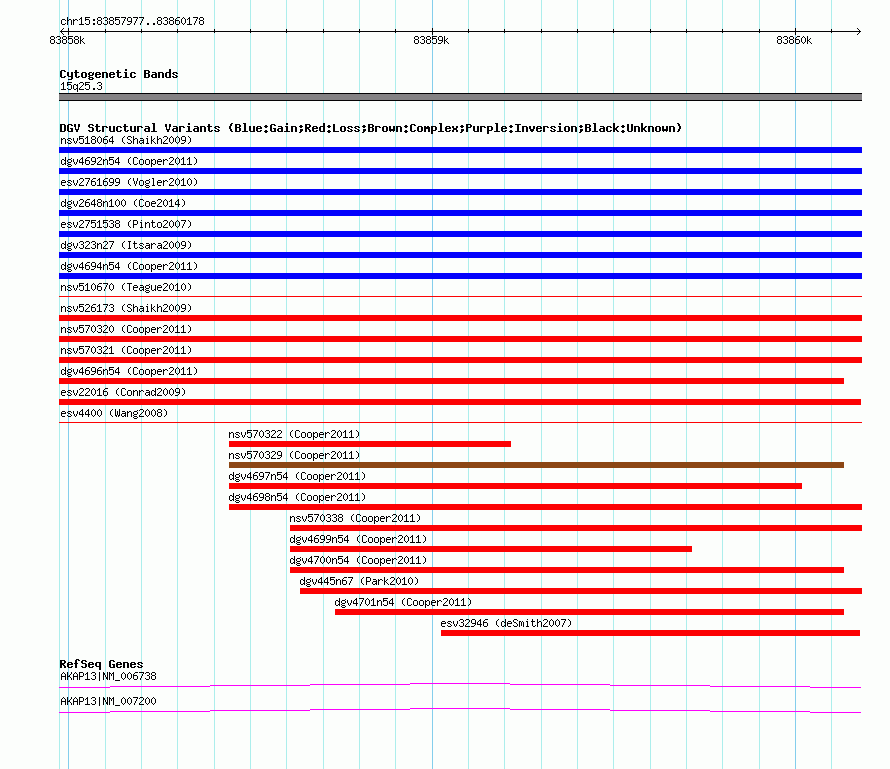Click the RefSeq Genes track title
Screen dimensions: 890x769
click(101, 664)
